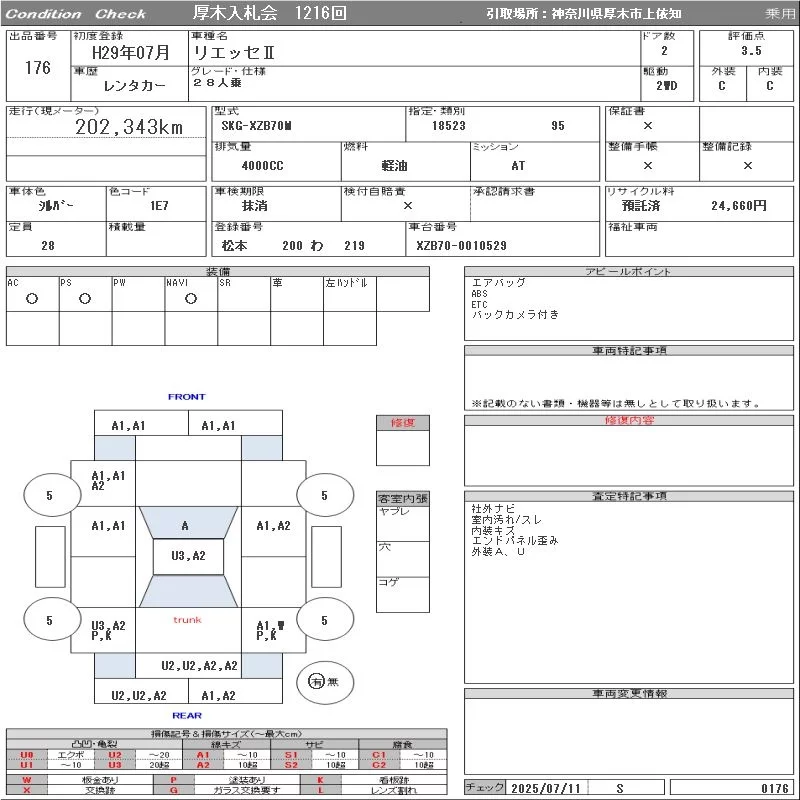The width and height of the screenshot is (800, 800).
Task: Click the transmission value AT
Action: 518,166
